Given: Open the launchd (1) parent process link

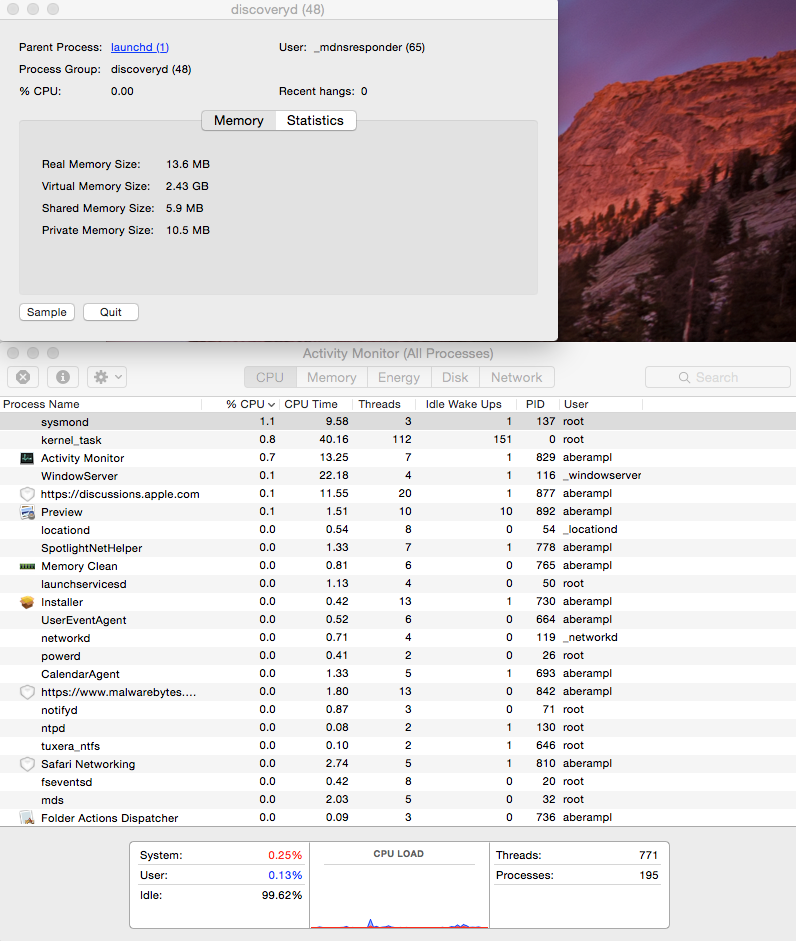Looking at the screenshot, I should pos(140,47).
